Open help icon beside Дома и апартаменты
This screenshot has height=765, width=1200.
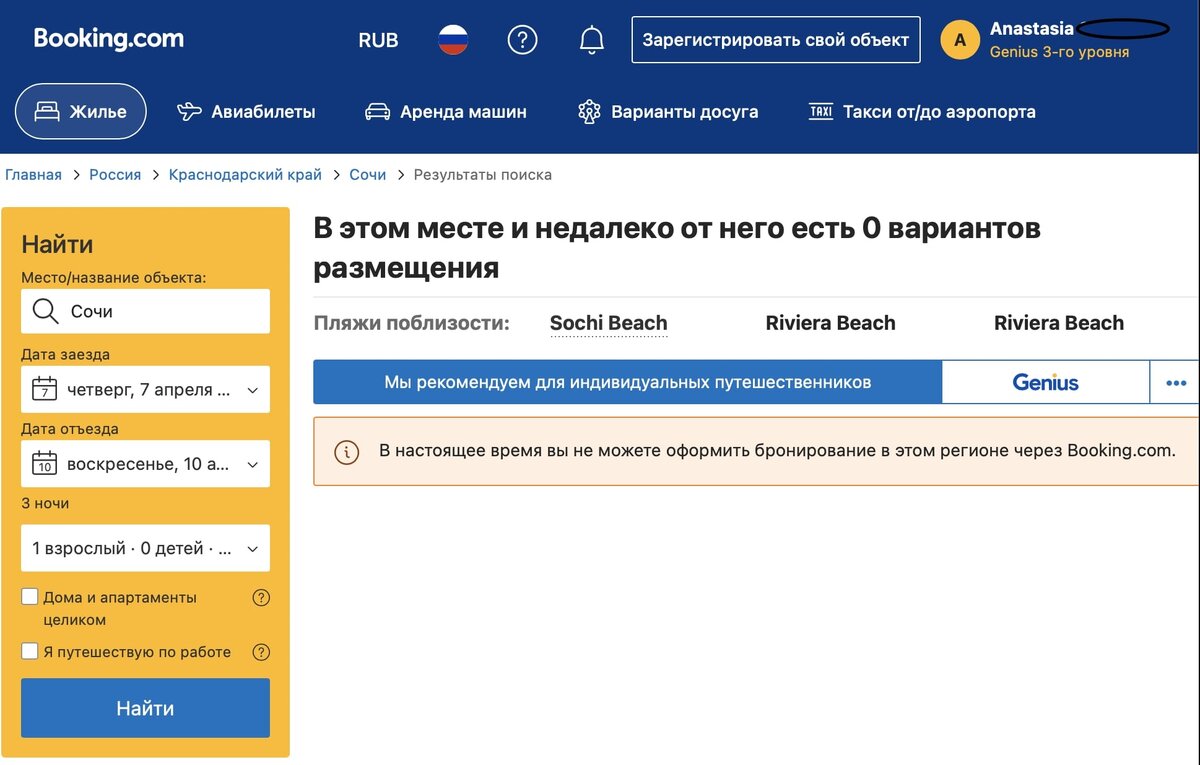point(261,598)
